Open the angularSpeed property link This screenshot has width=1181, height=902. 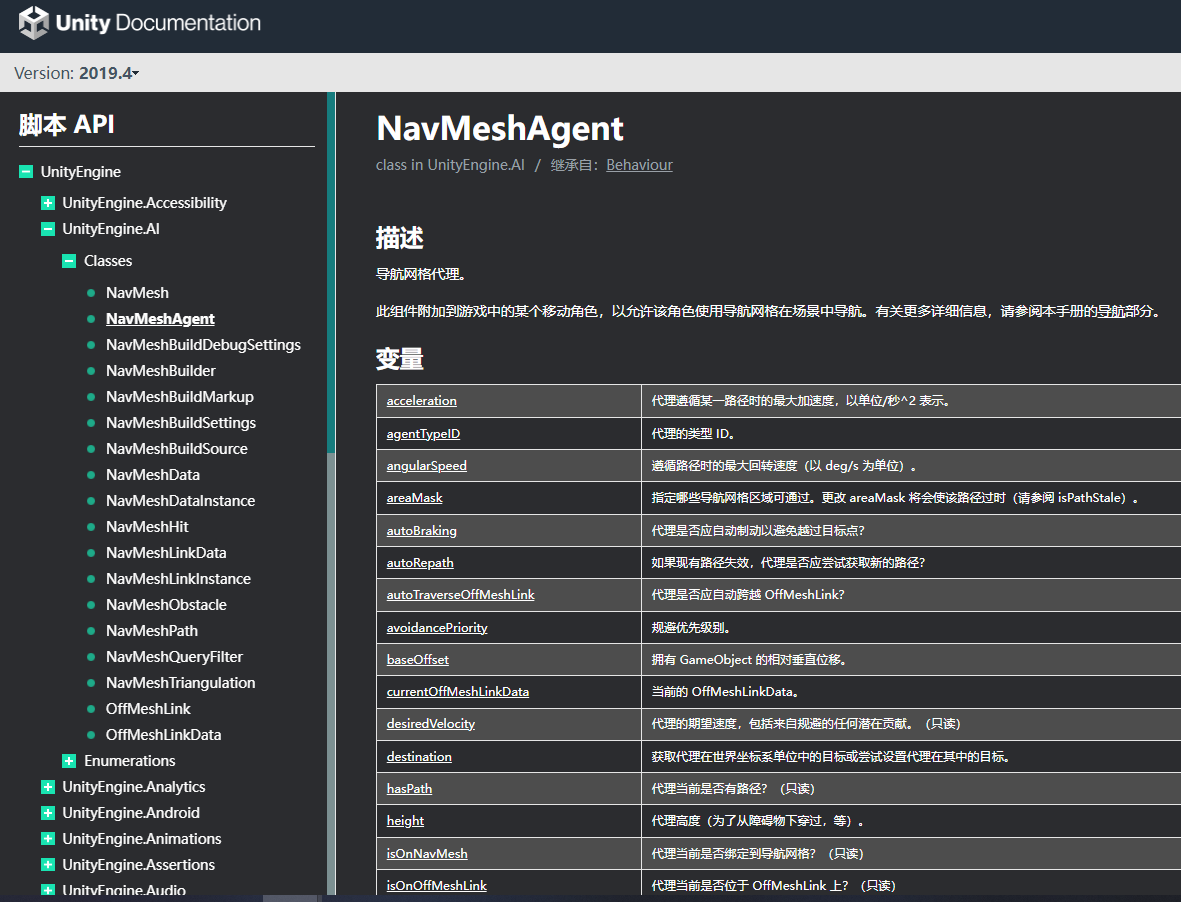[x=426, y=465]
